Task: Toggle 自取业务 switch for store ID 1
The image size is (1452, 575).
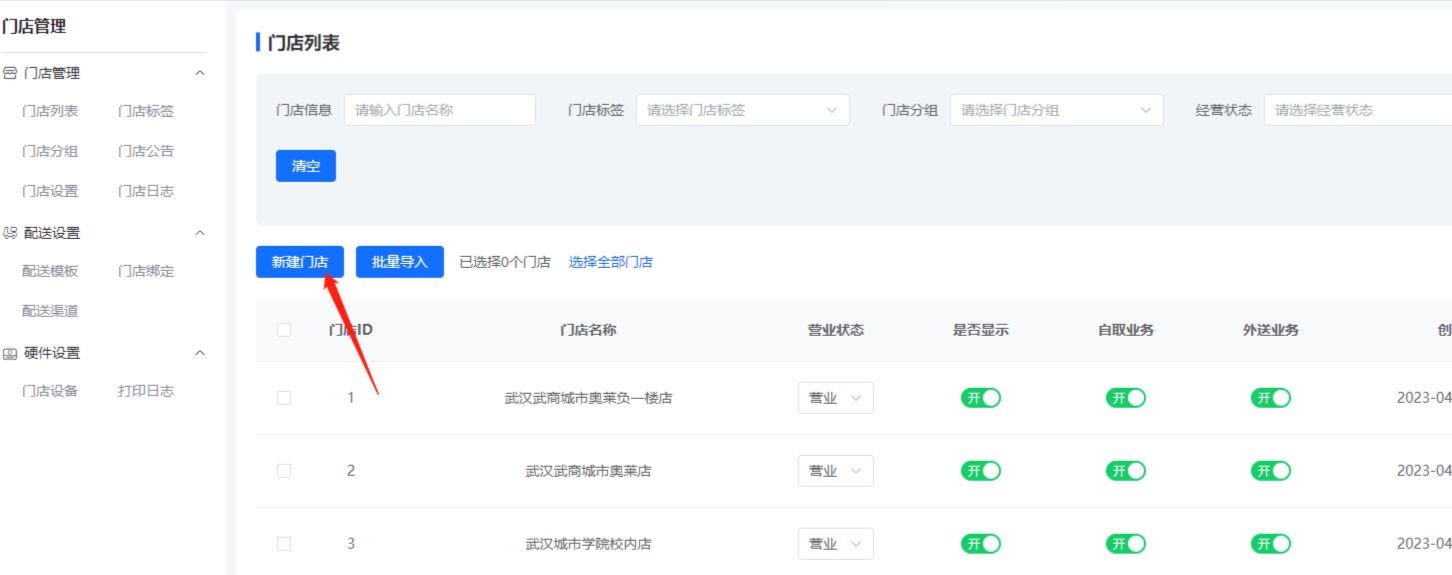Action: click(1126, 398)
